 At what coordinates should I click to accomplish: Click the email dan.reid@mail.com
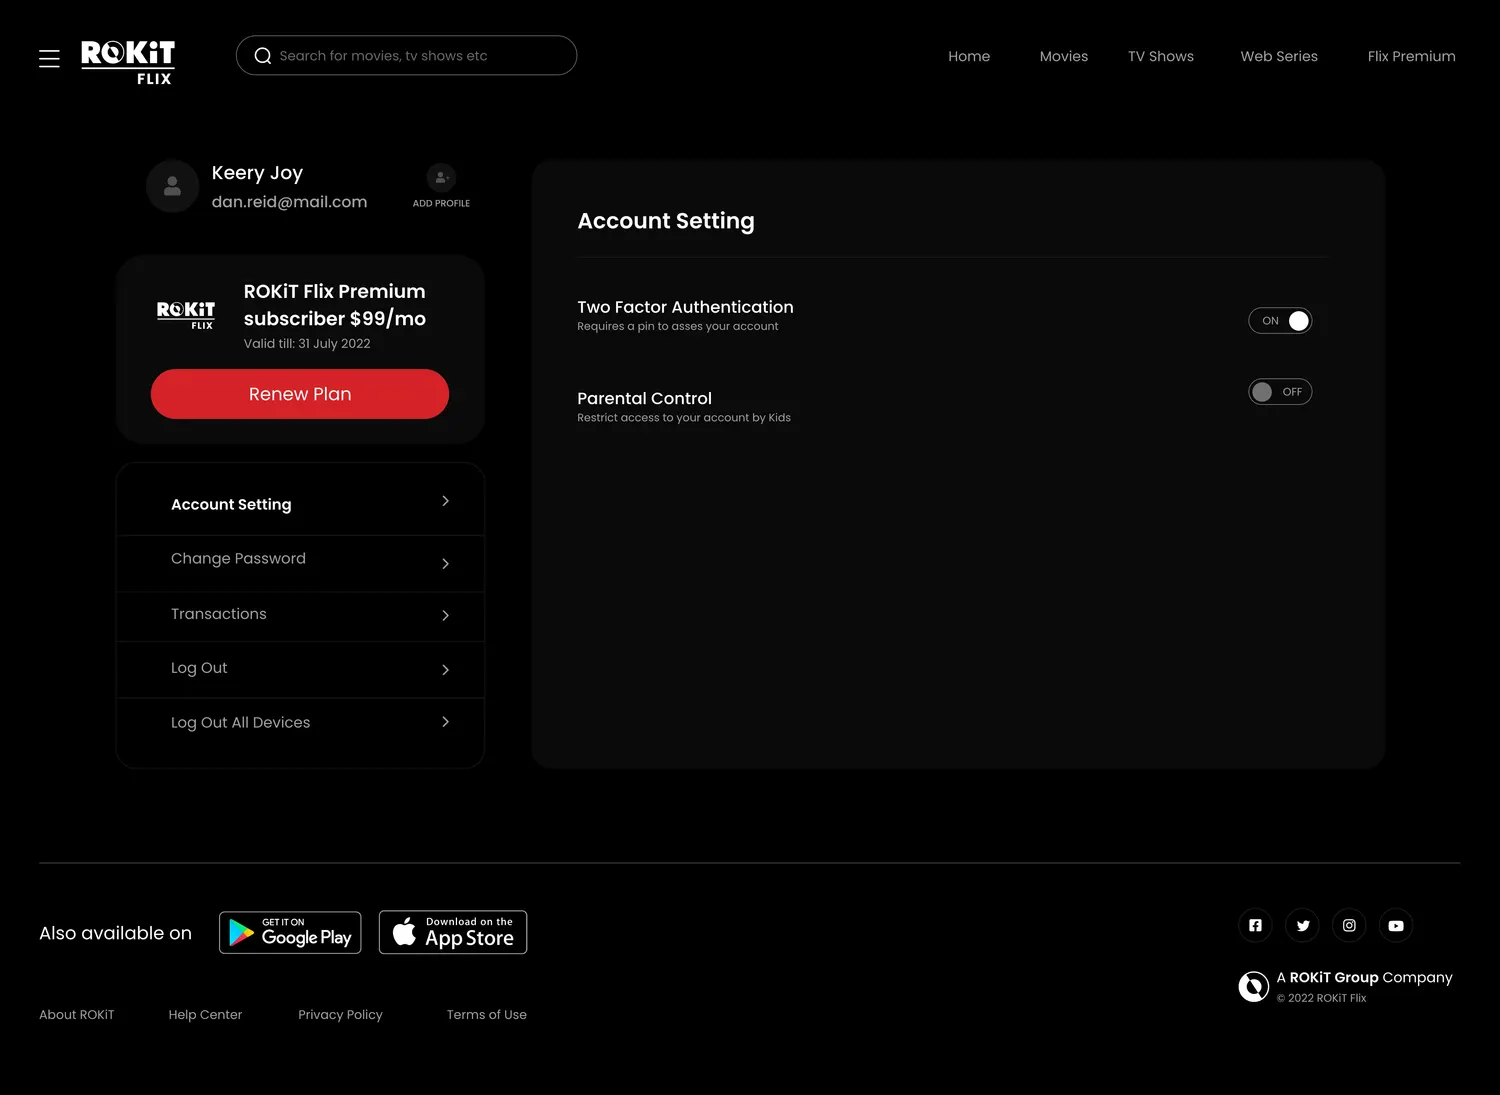(x=289, y=202)
